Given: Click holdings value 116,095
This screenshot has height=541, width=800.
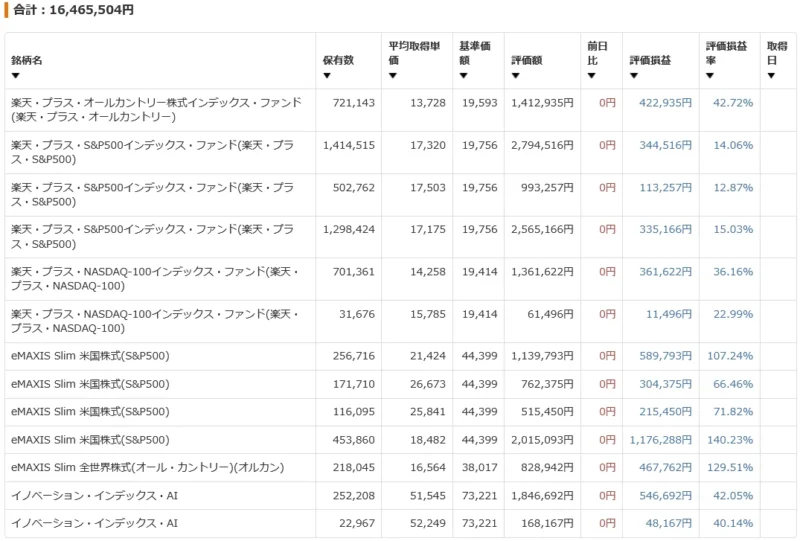Looking at the screenshot, I should (x=354, y=411).
